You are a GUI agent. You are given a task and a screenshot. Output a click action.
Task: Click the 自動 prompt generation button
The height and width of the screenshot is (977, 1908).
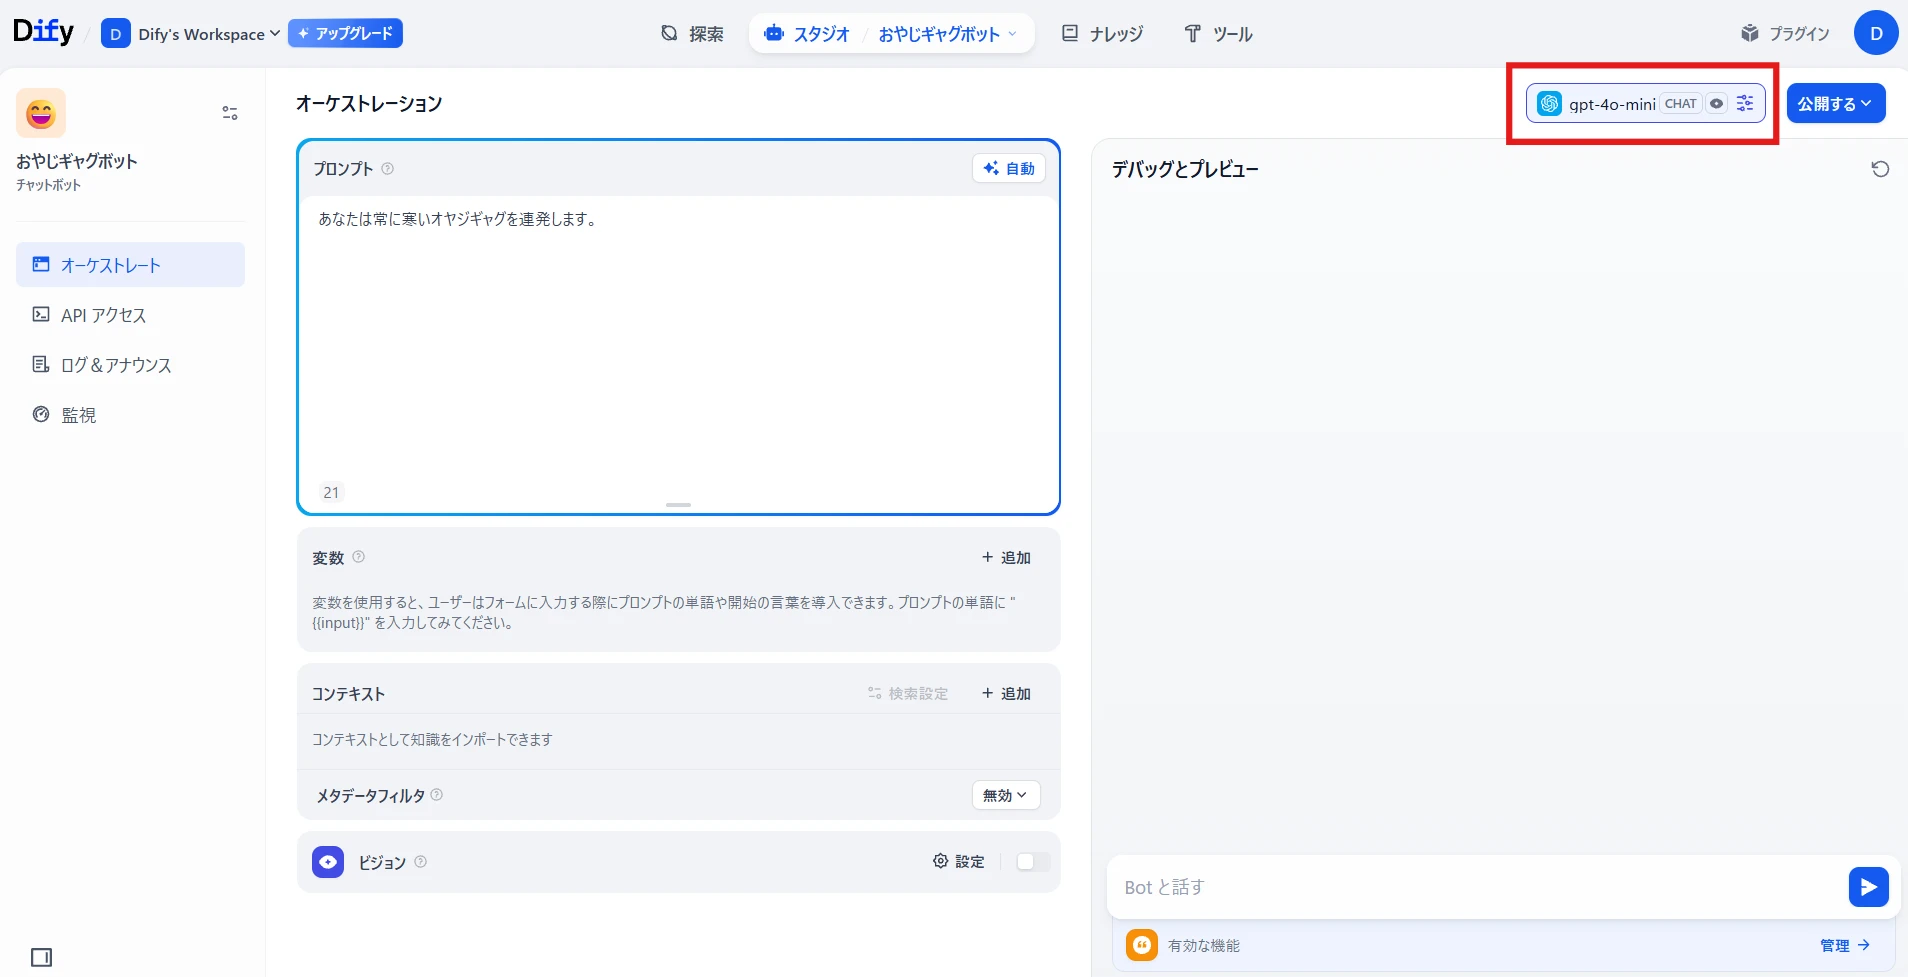(x=1009, y=169)
